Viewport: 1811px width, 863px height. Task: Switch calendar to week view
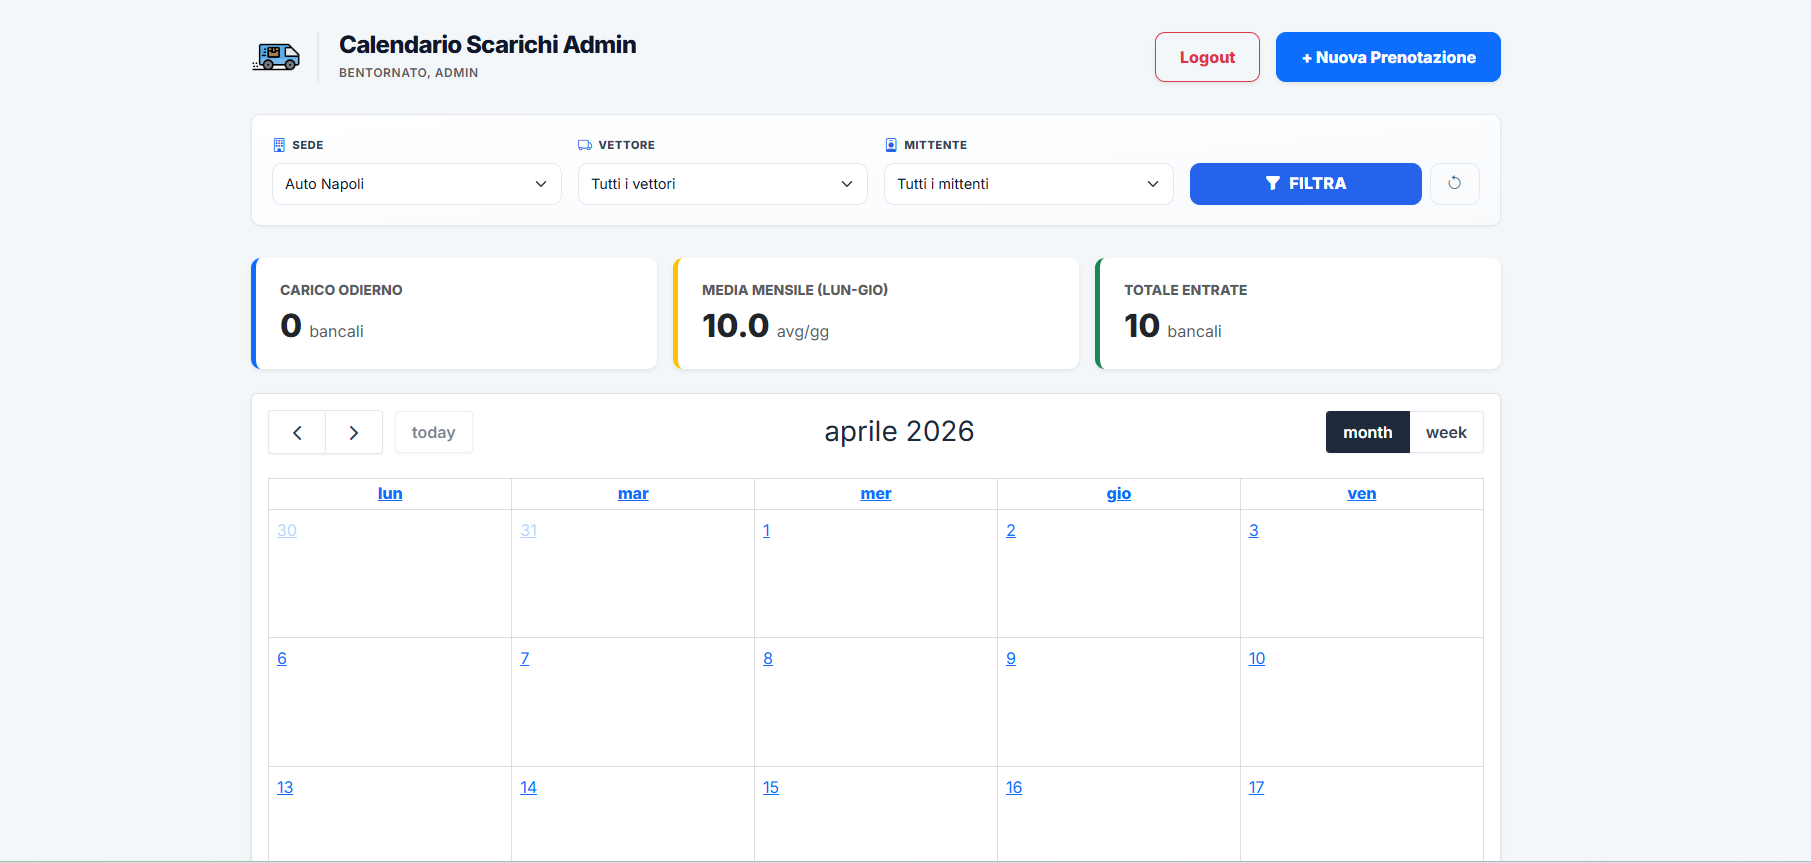click(x=1446, y=432)
